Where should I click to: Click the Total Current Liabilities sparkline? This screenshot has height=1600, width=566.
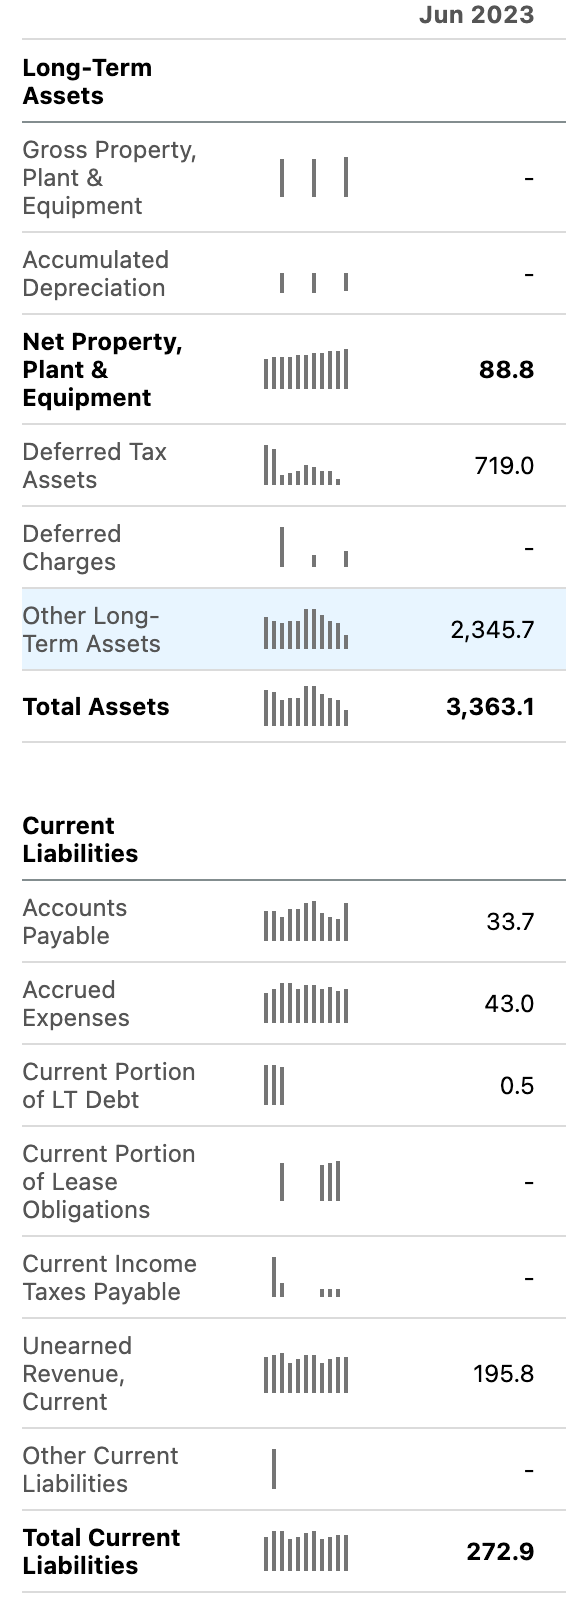(x=306, y=1551)
